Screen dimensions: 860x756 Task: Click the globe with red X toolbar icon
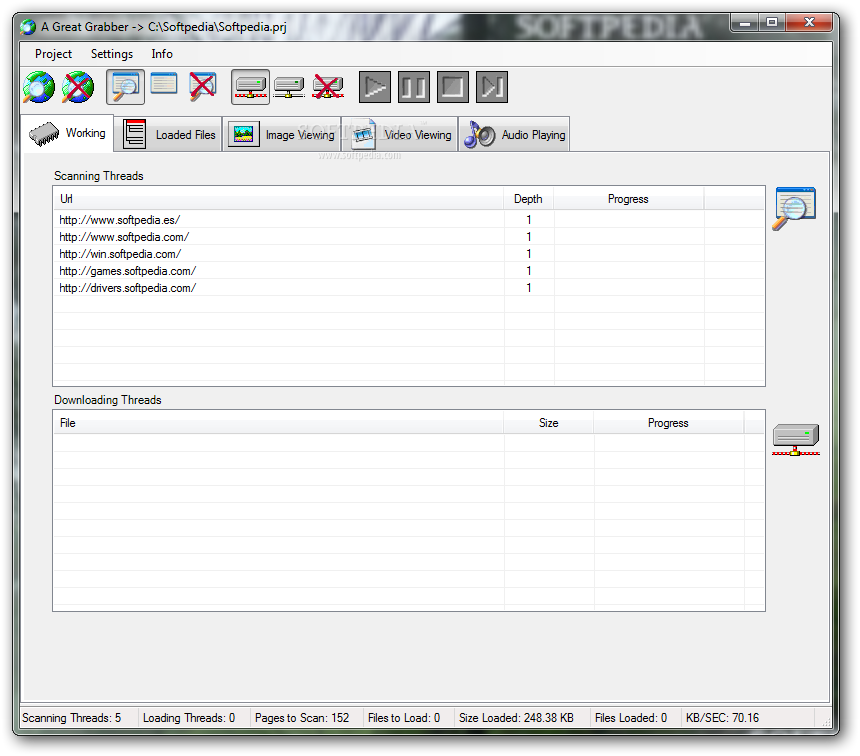pos(78,87)
